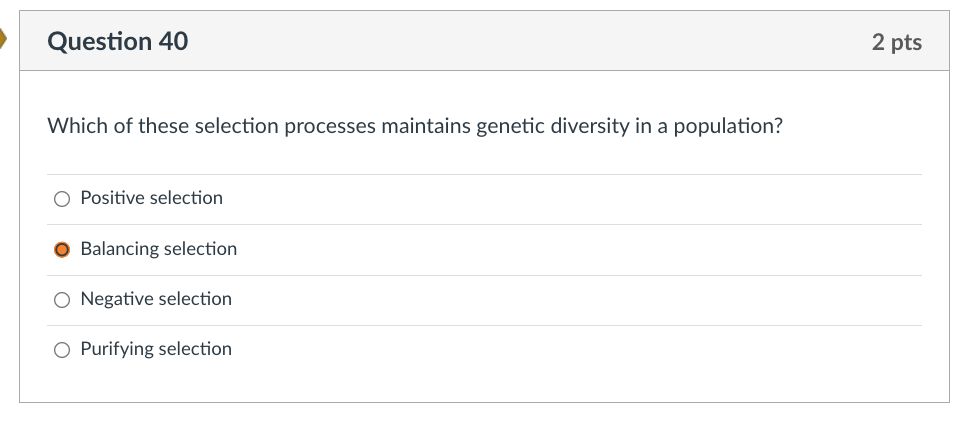Click the "Question 40" heading
Viewport: 966px width, 422px height.
pos(117,42)
